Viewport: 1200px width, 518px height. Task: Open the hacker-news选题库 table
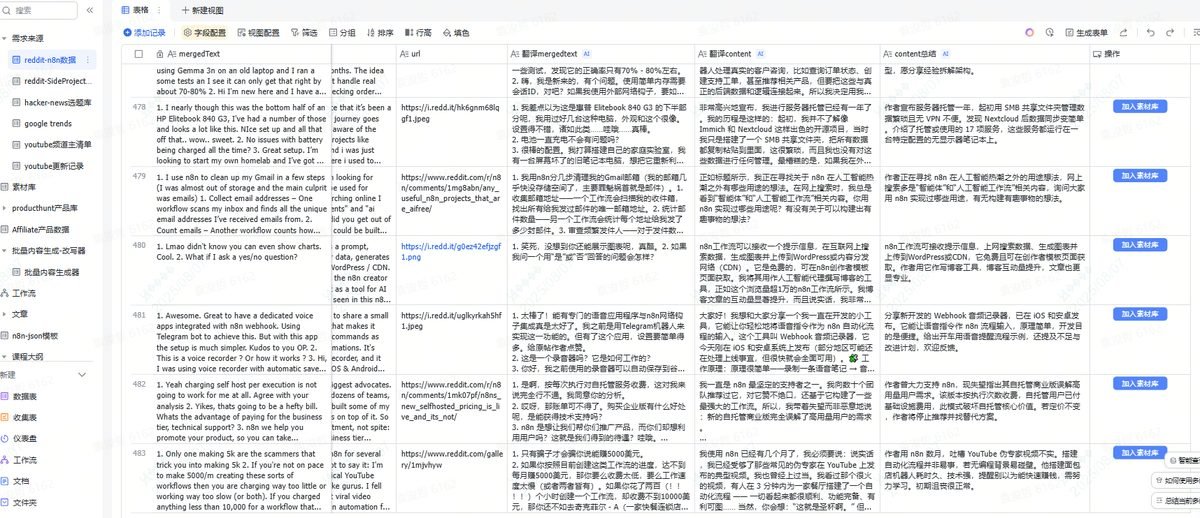[x=52, y=102]
